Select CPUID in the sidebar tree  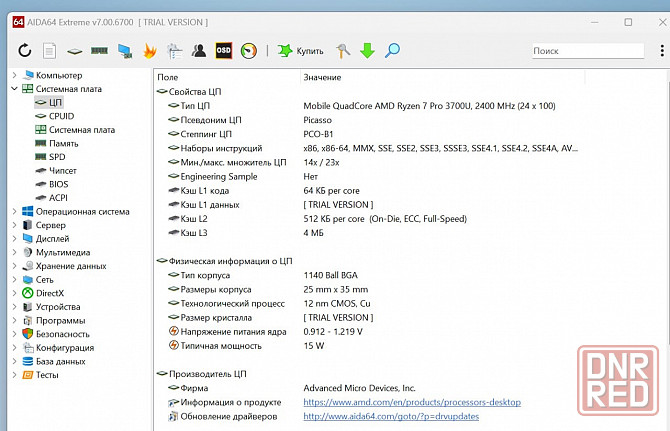(61, 116)
